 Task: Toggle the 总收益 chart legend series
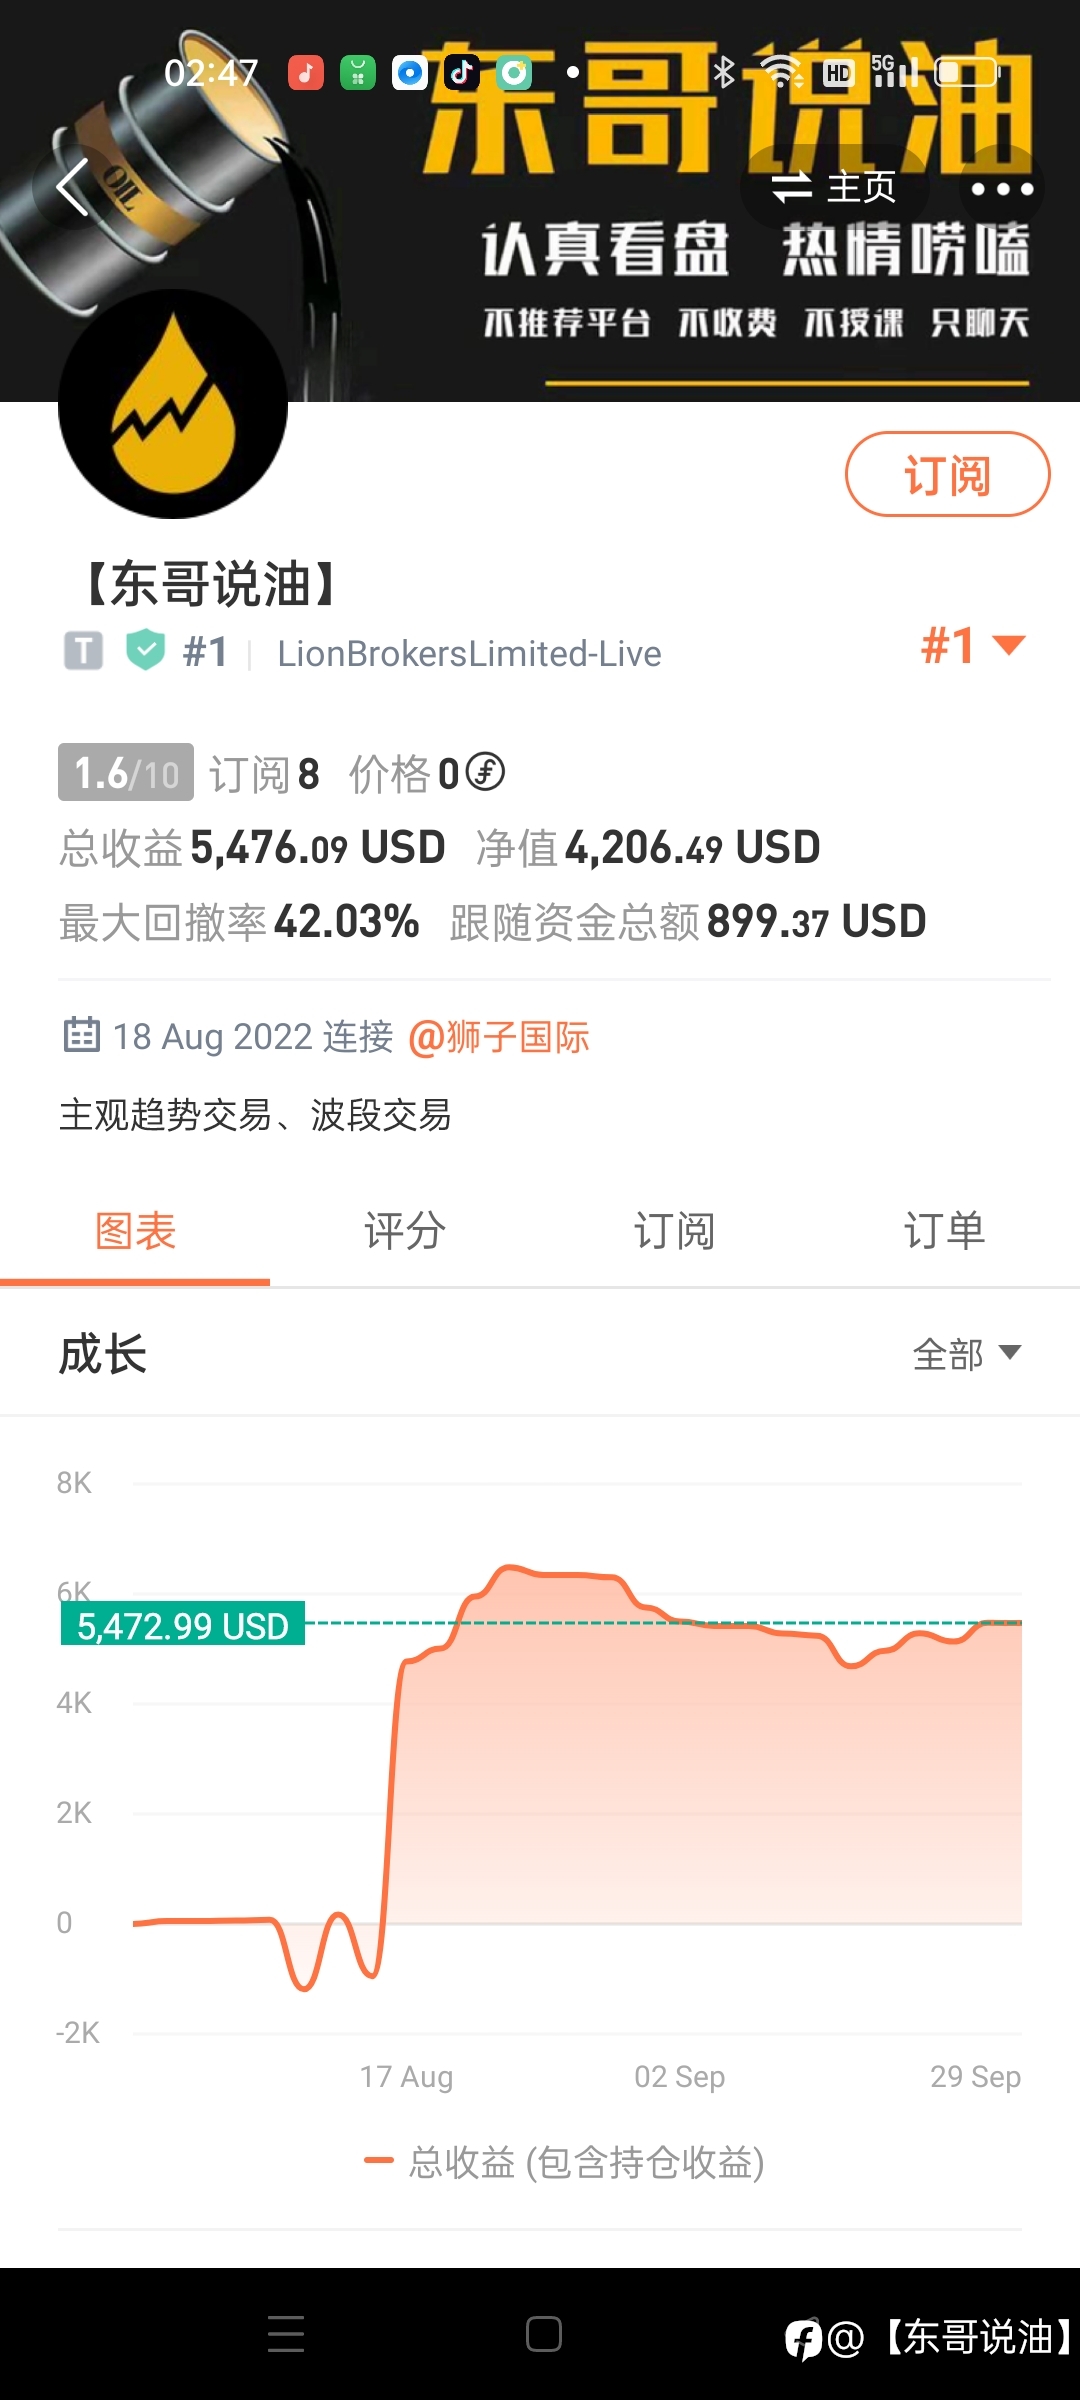pos(565,2162)
